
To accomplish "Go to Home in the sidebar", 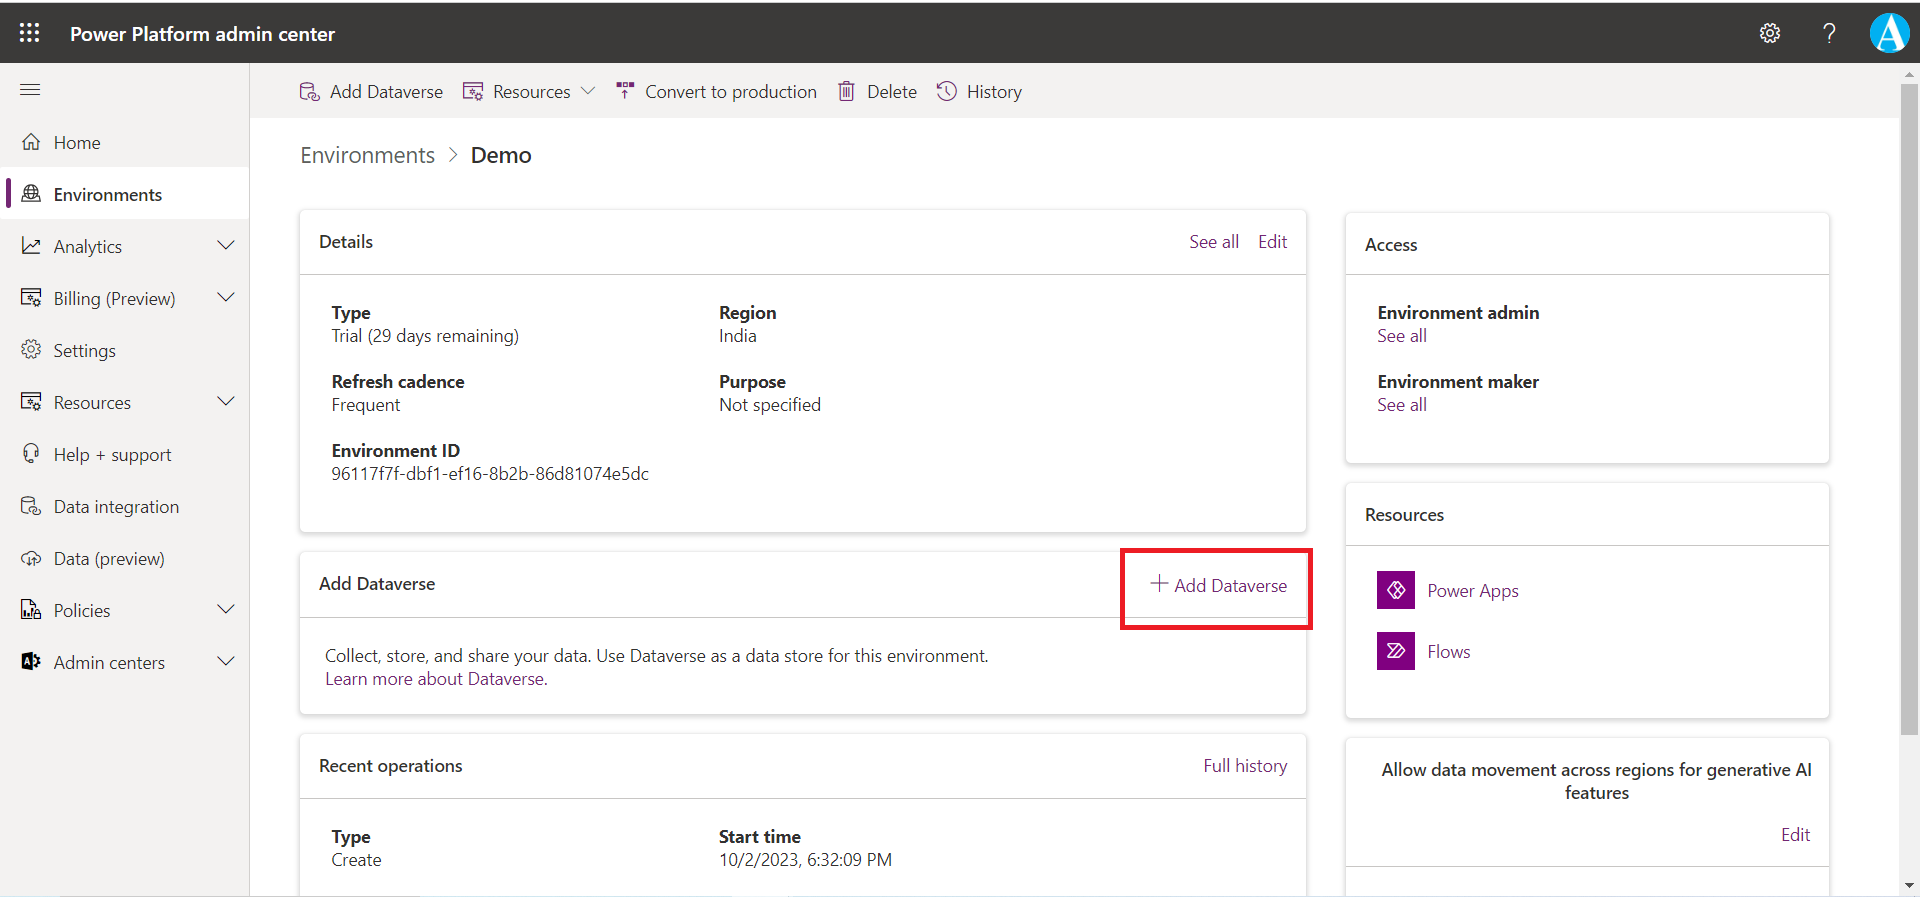I will click(x=77, y=143).
